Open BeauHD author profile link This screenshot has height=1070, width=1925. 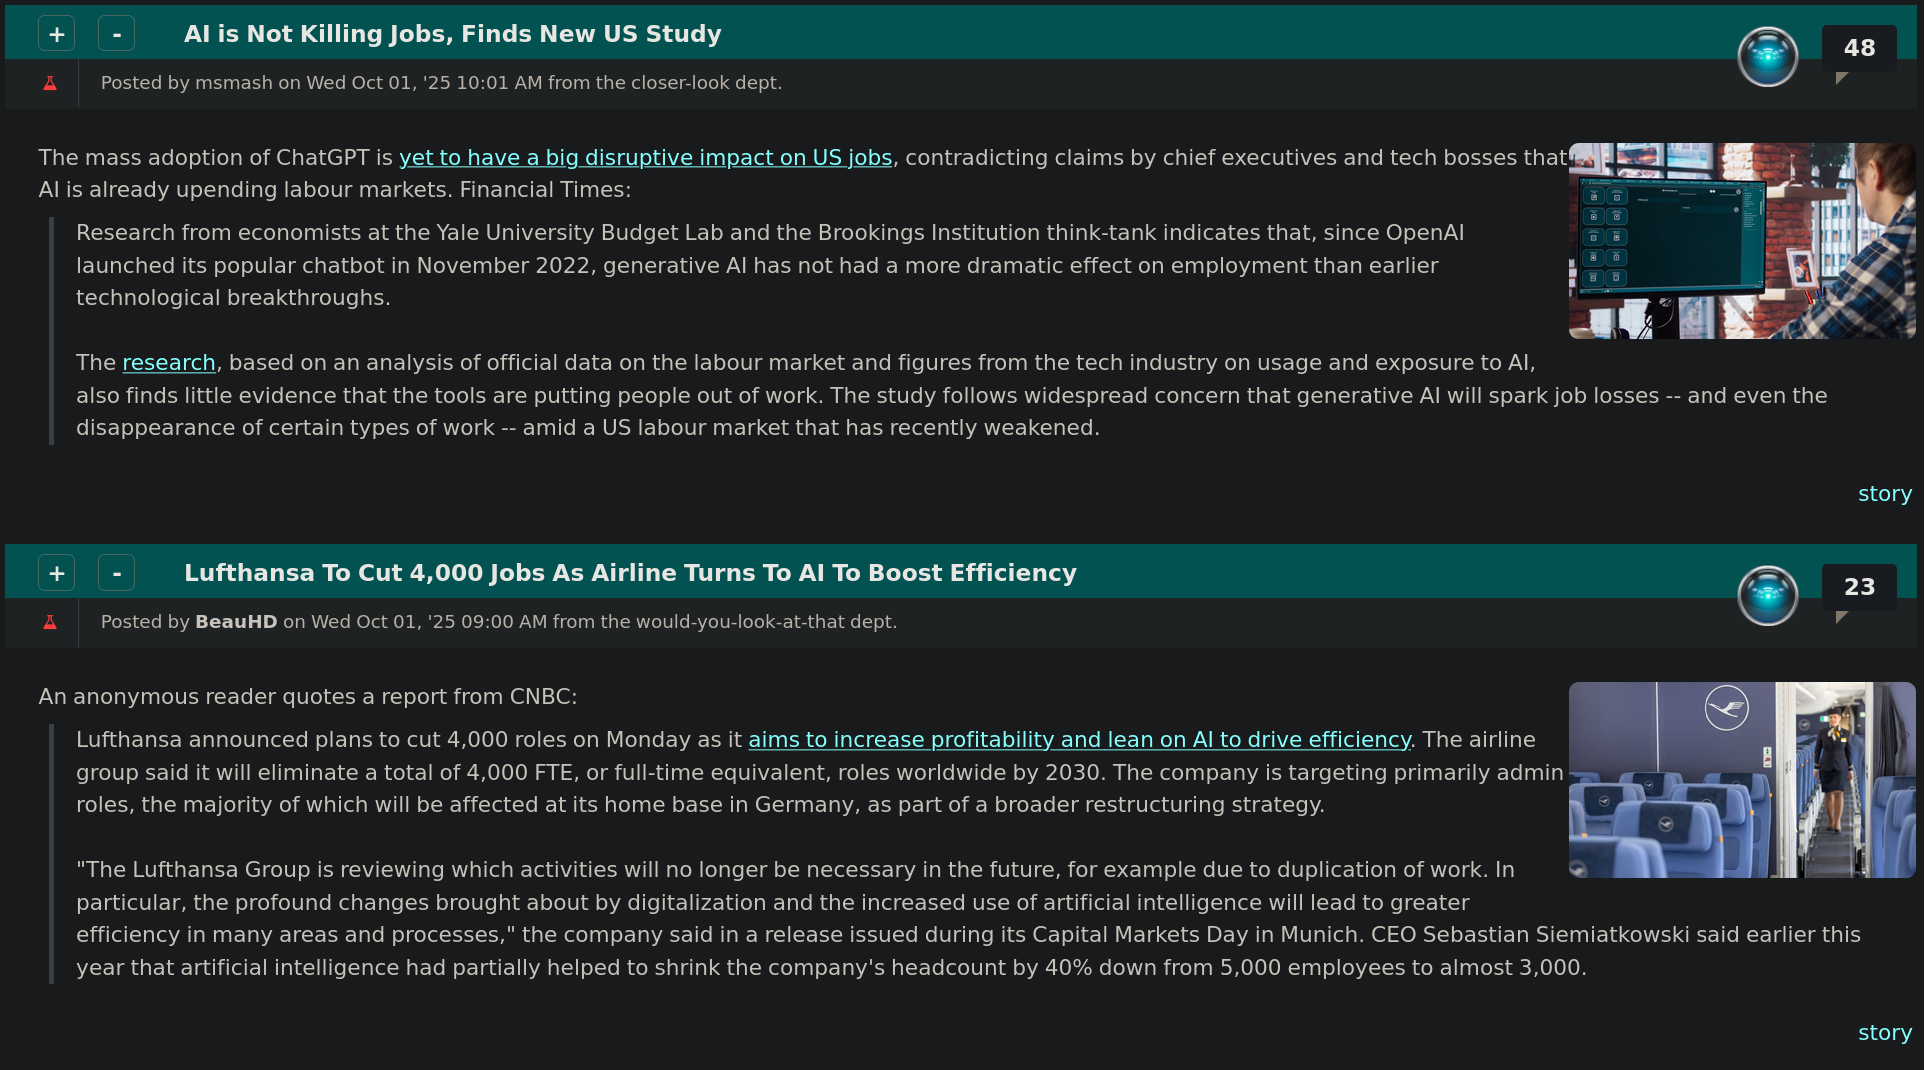[236, 622]
